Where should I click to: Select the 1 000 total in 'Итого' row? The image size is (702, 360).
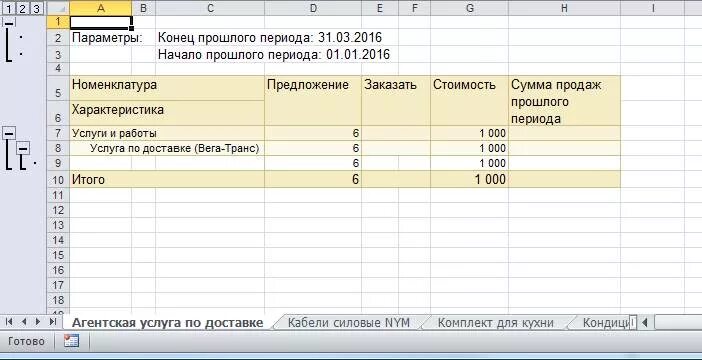pyautogui.click(x=470, y=180)
